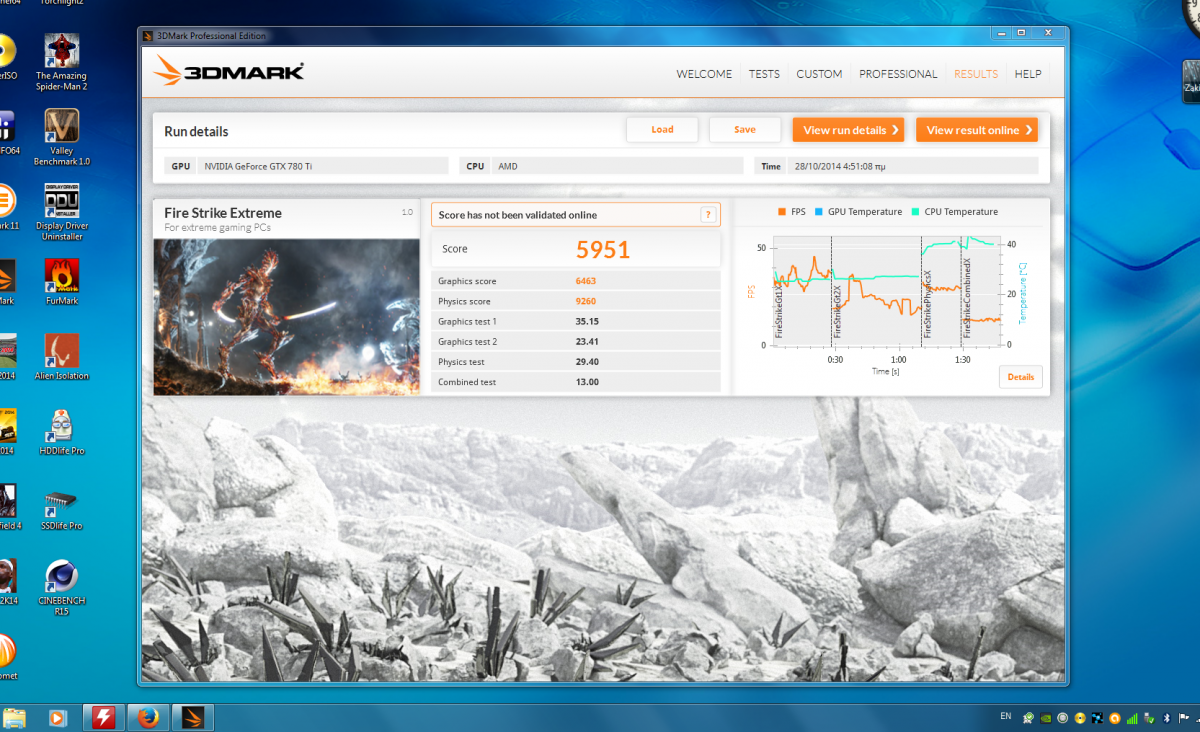Screen dimensions: 1200x732
Task: Click the Graphics score value 6463
Action: 586,281
